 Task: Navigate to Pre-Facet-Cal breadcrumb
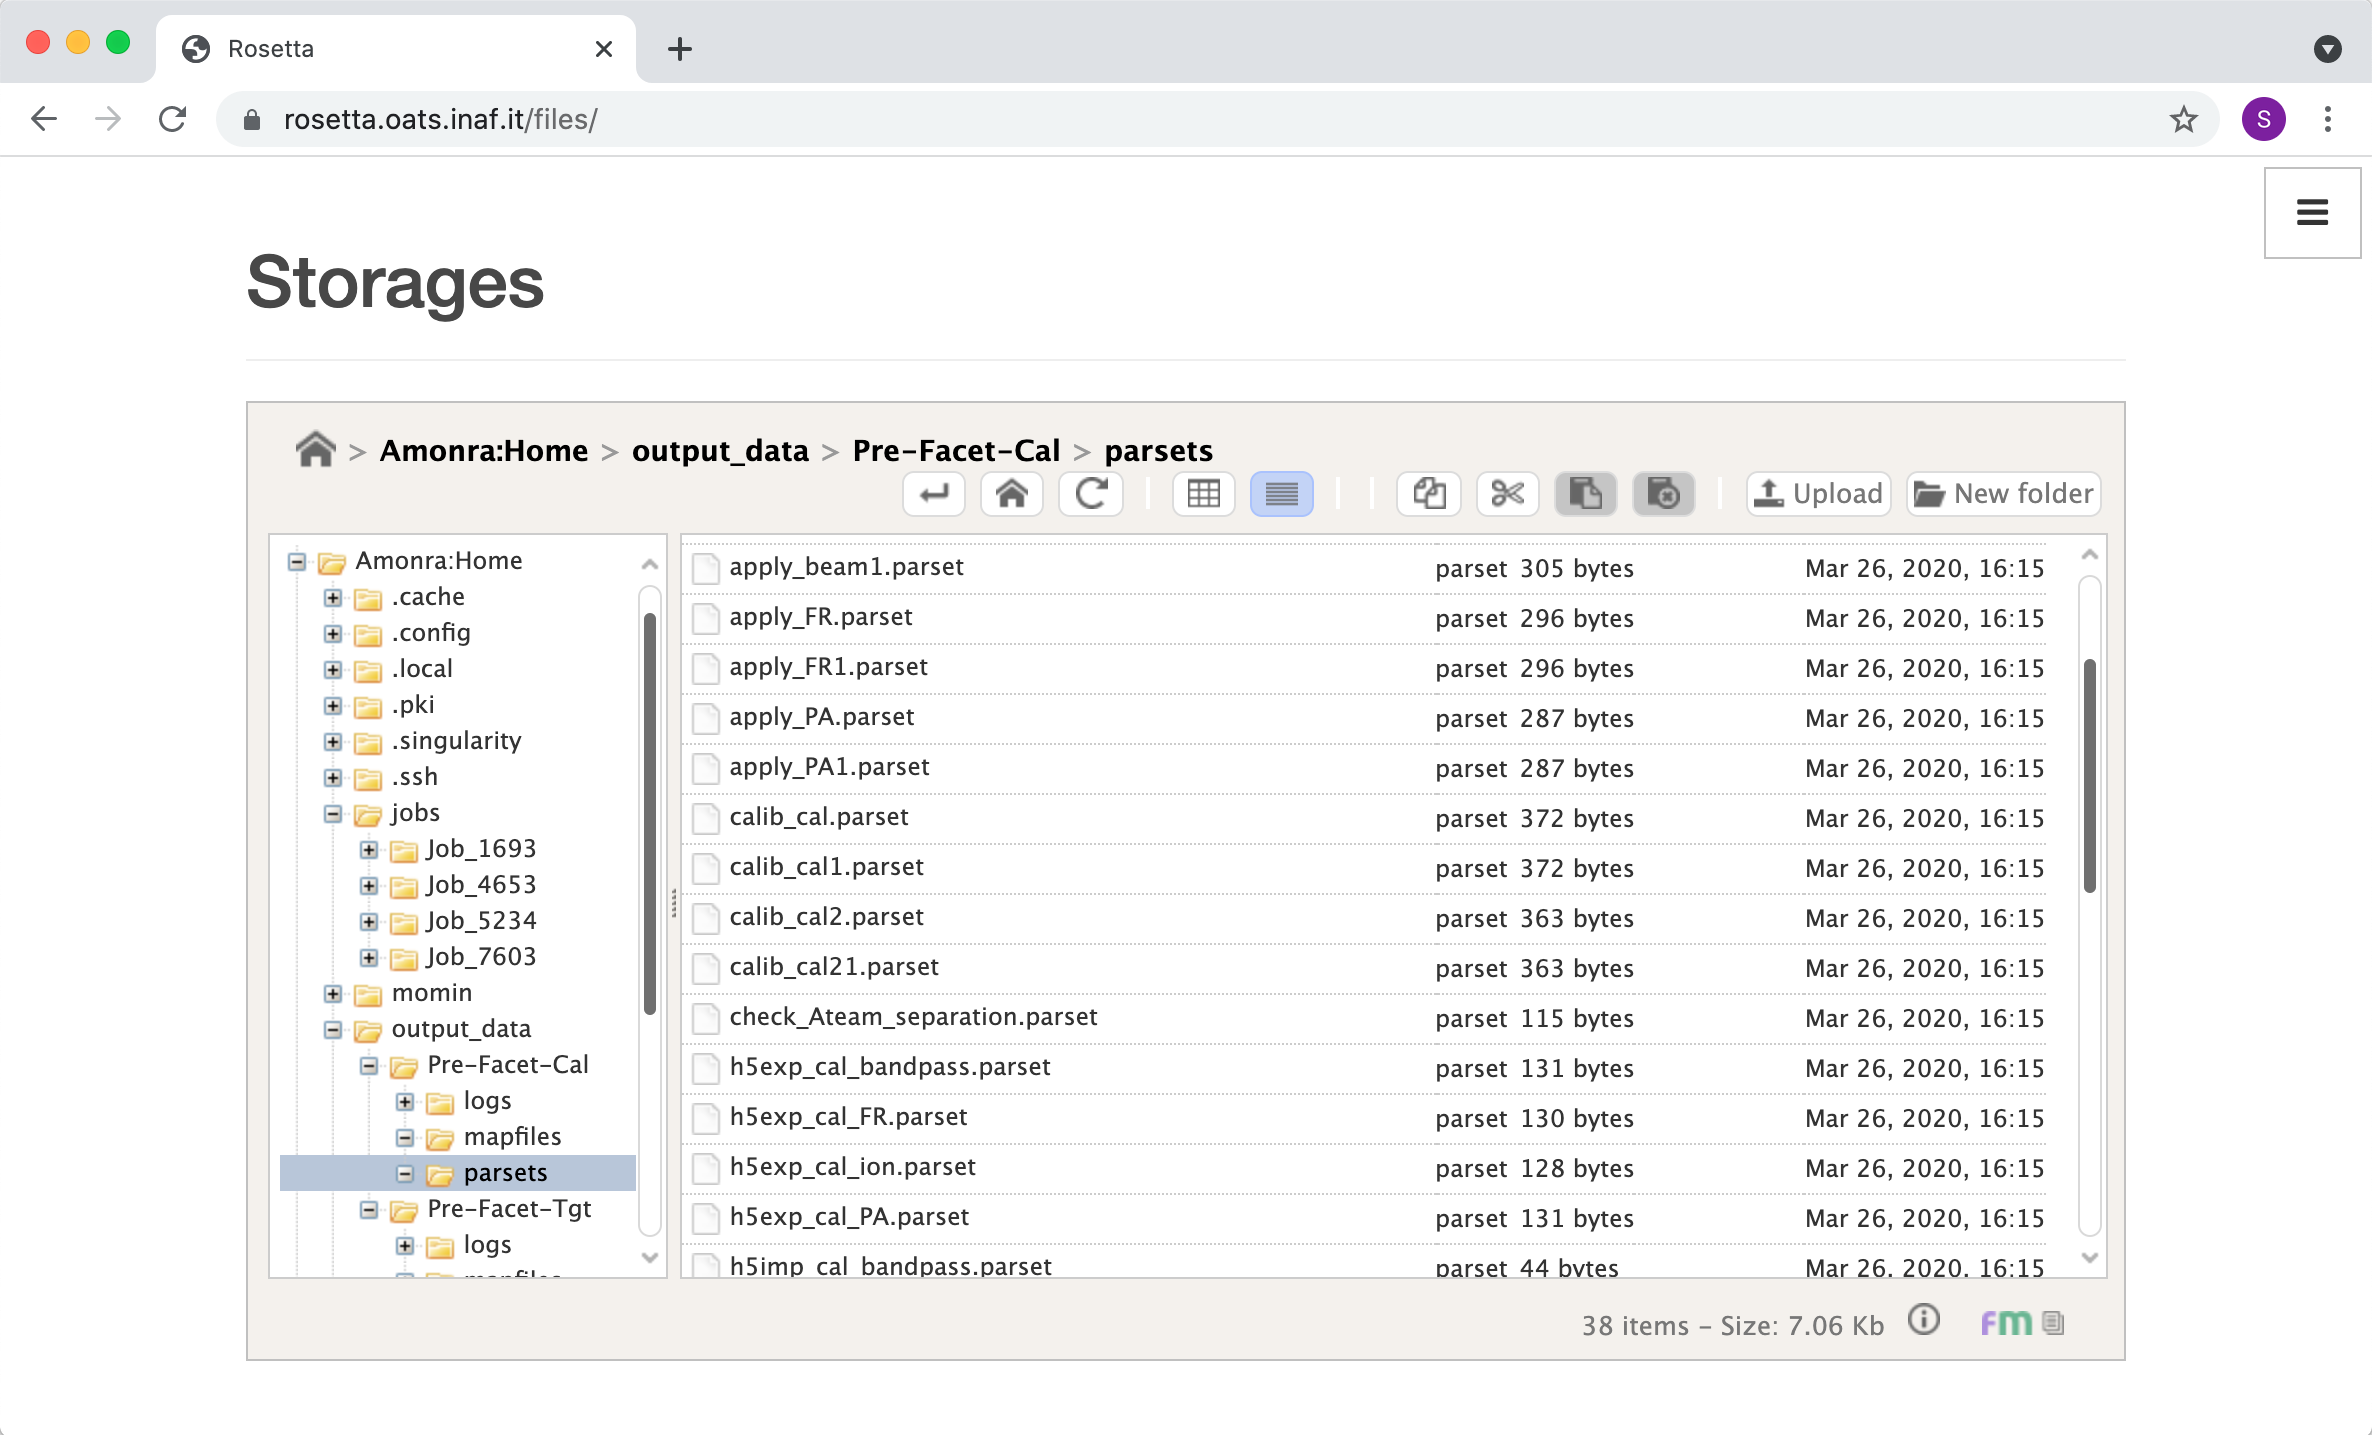[956, 451]
